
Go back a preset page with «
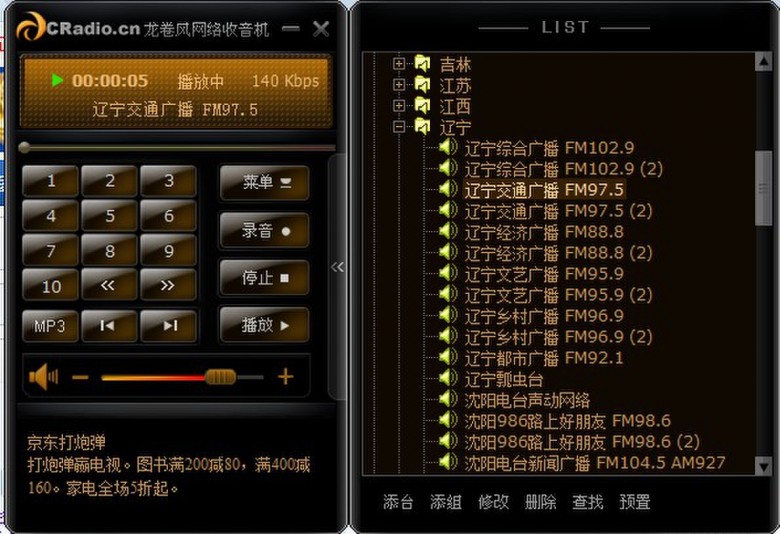[107, 285]
